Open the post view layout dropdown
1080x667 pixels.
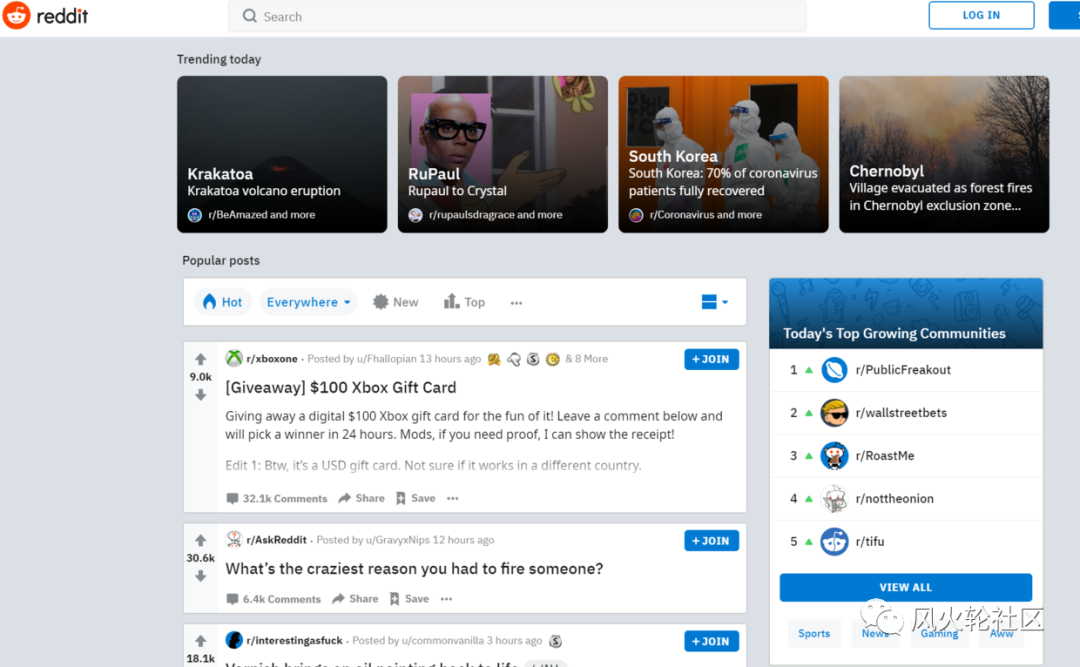point(714,302)
